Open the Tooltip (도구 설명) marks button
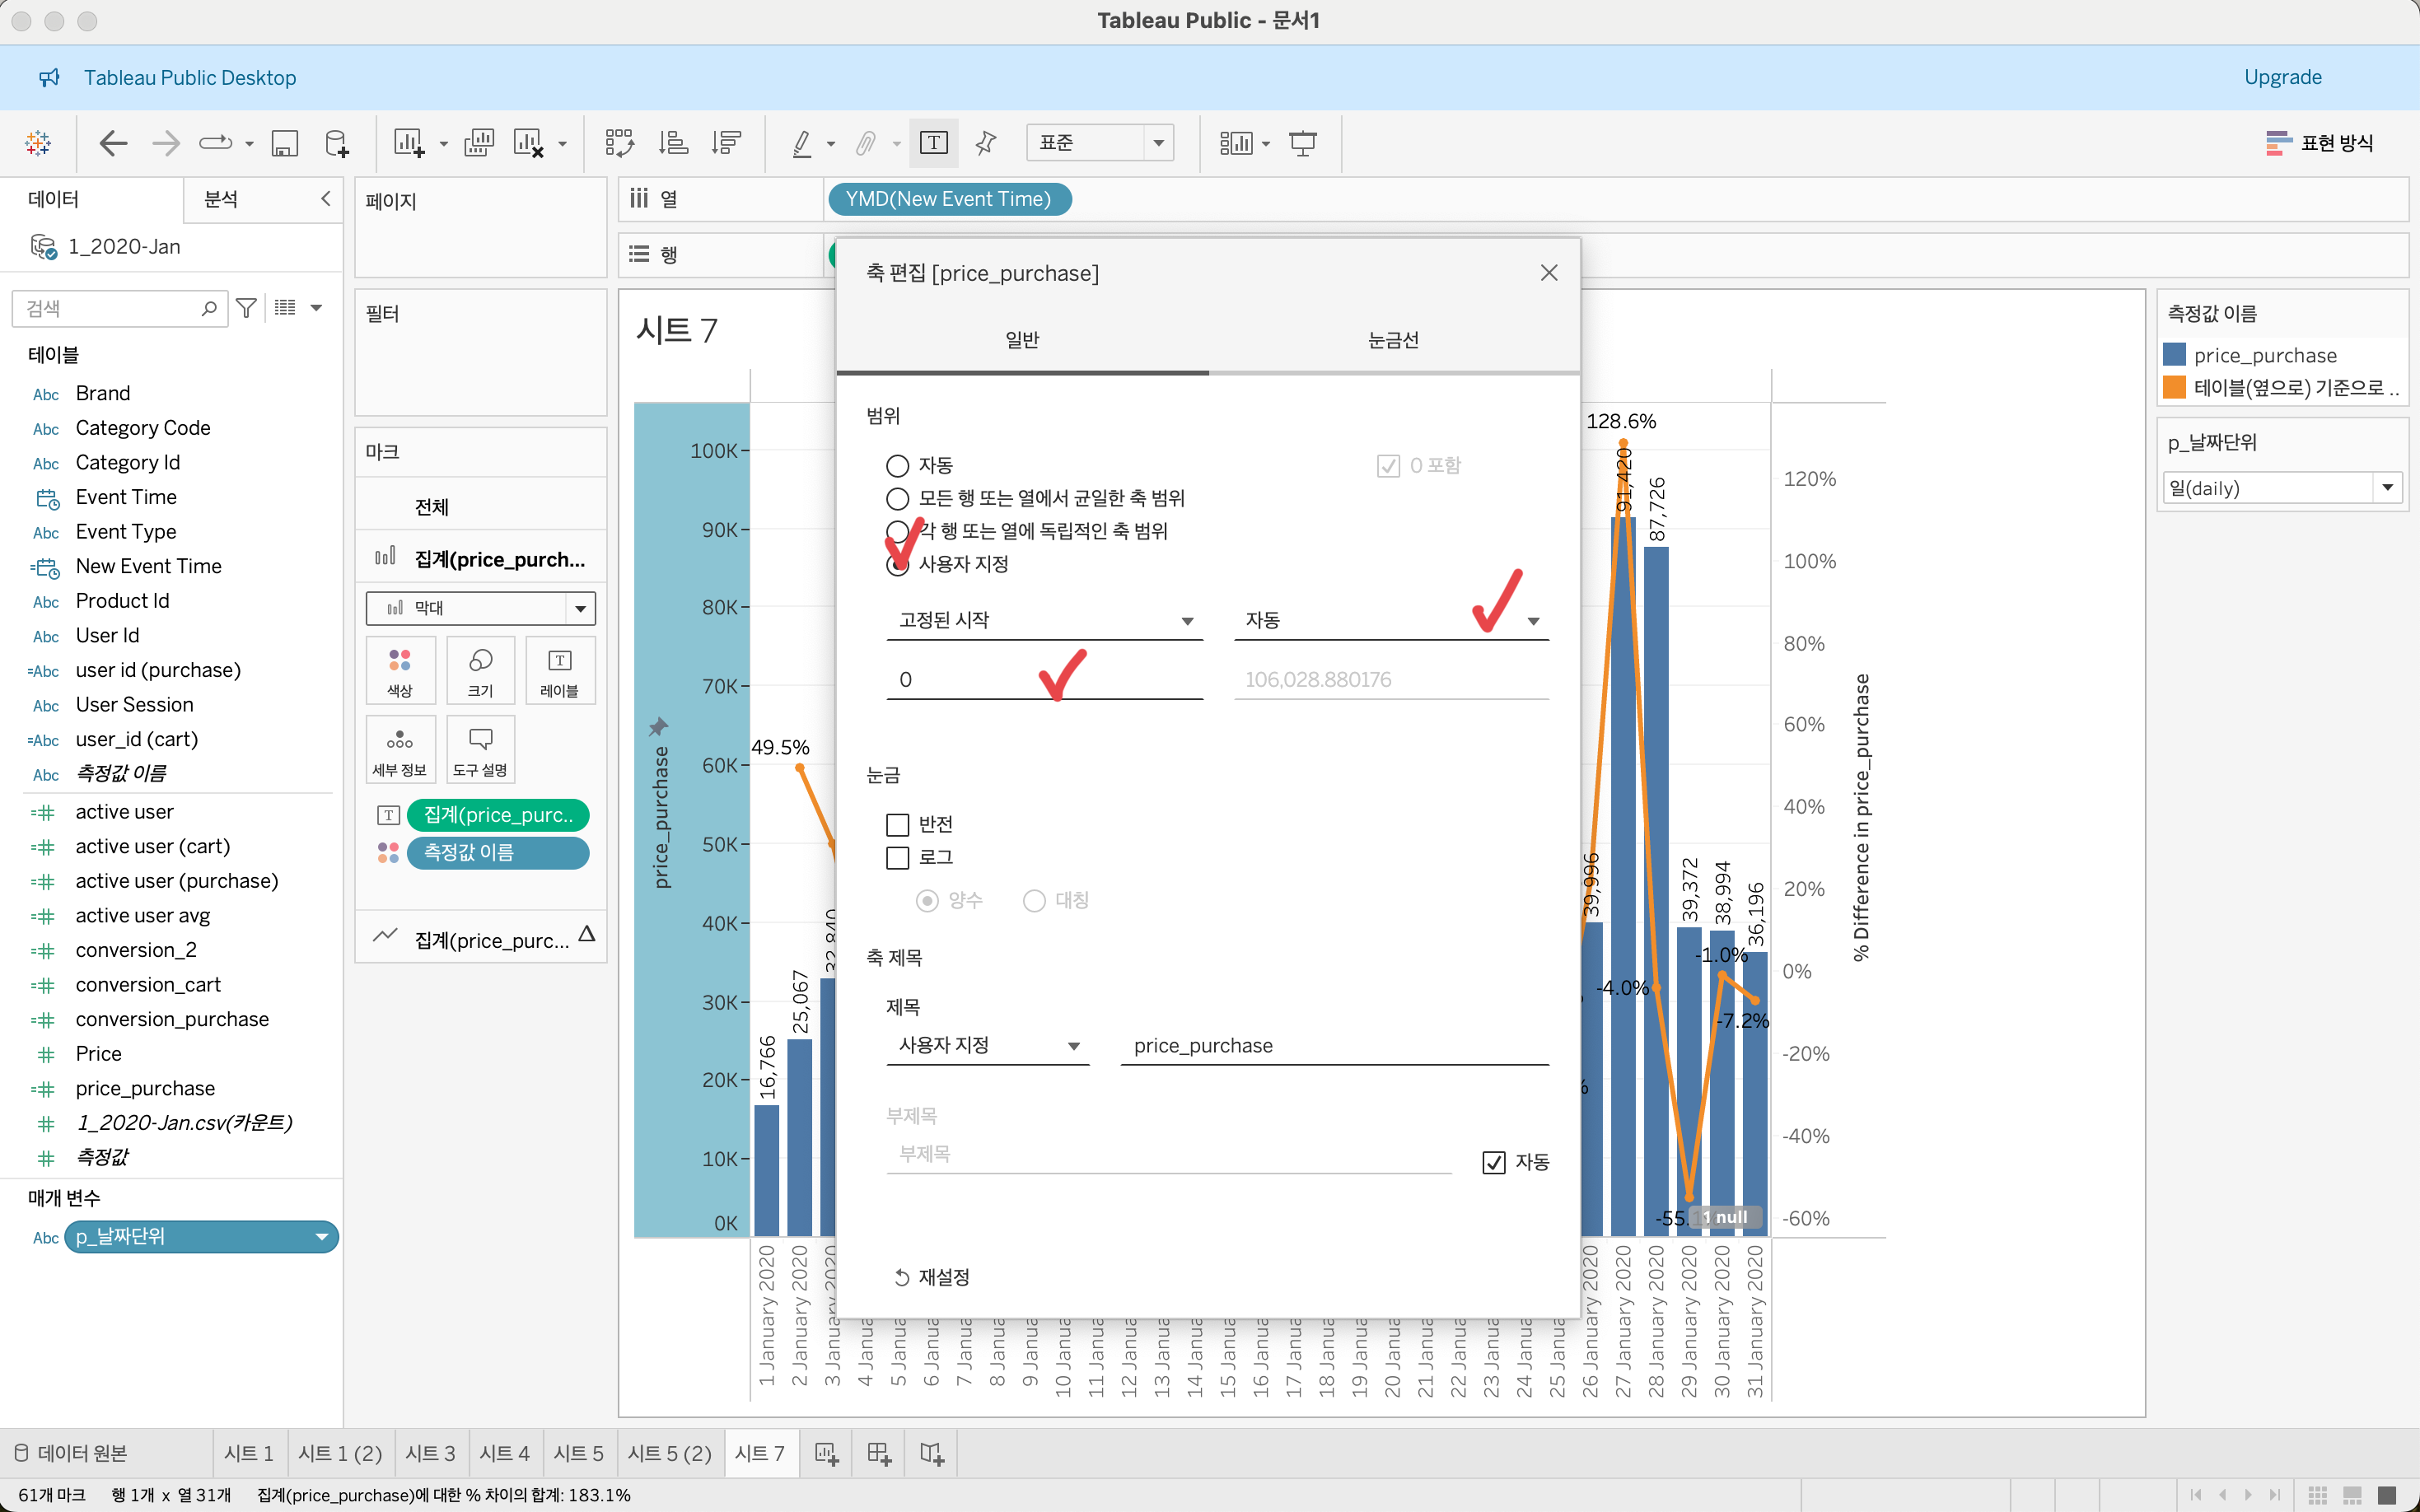 point(480,750)
